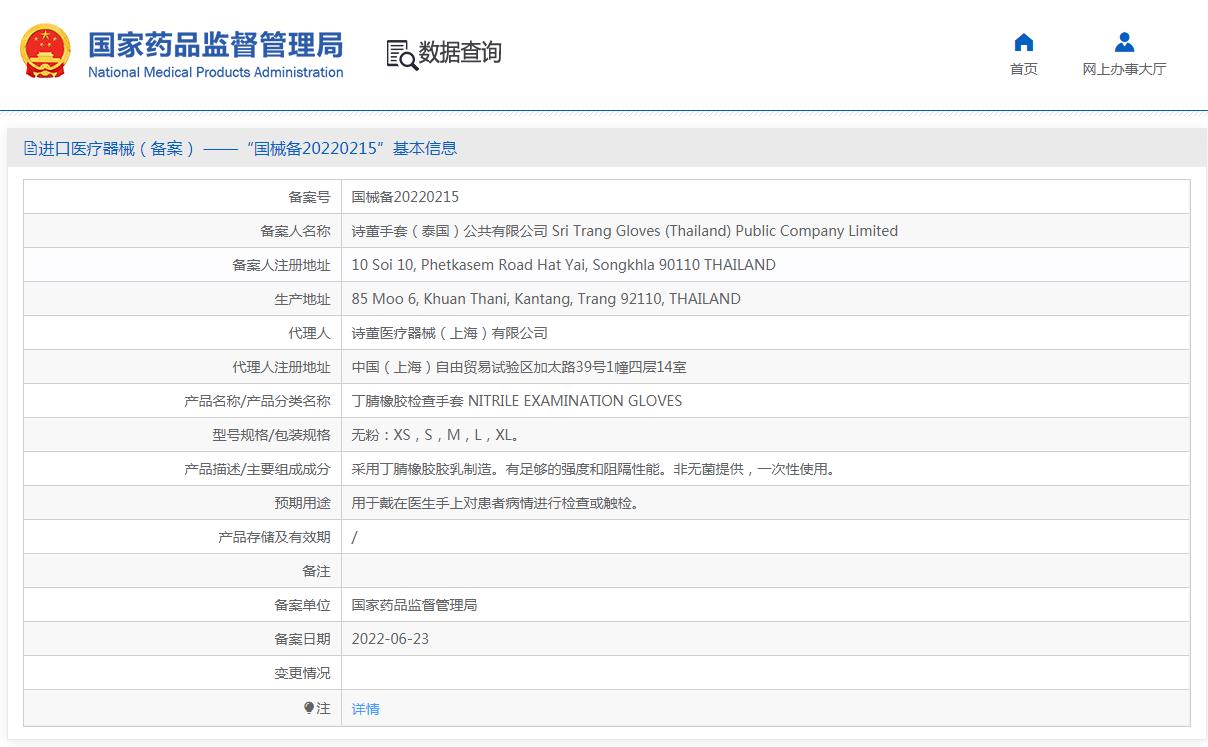The width and height of the screenshot is (1208, 747).
Task: Click the 备案号 label cell
Action: point(183,197)
